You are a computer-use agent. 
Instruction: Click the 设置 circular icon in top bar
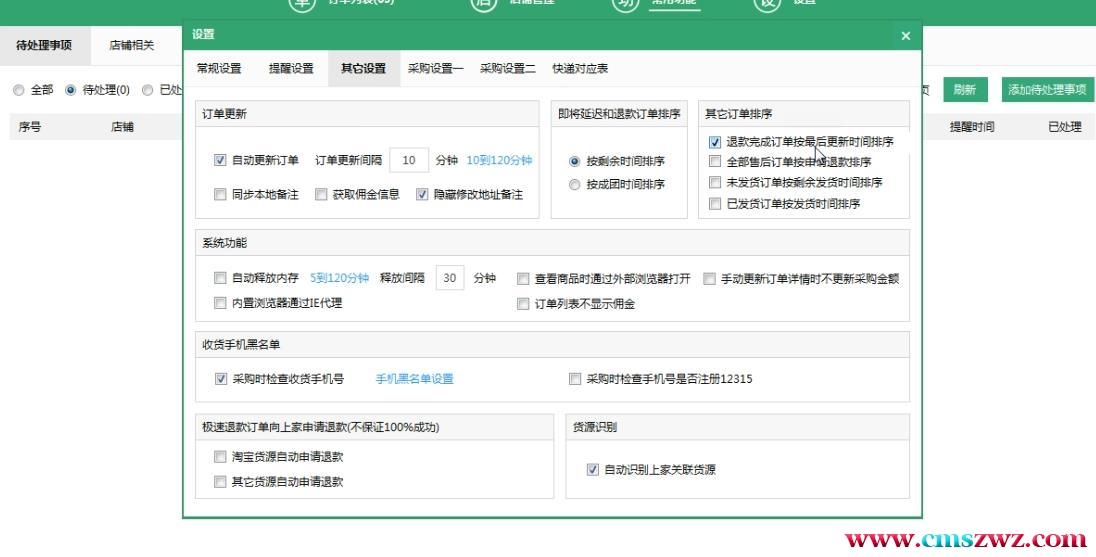coord(766,3)
